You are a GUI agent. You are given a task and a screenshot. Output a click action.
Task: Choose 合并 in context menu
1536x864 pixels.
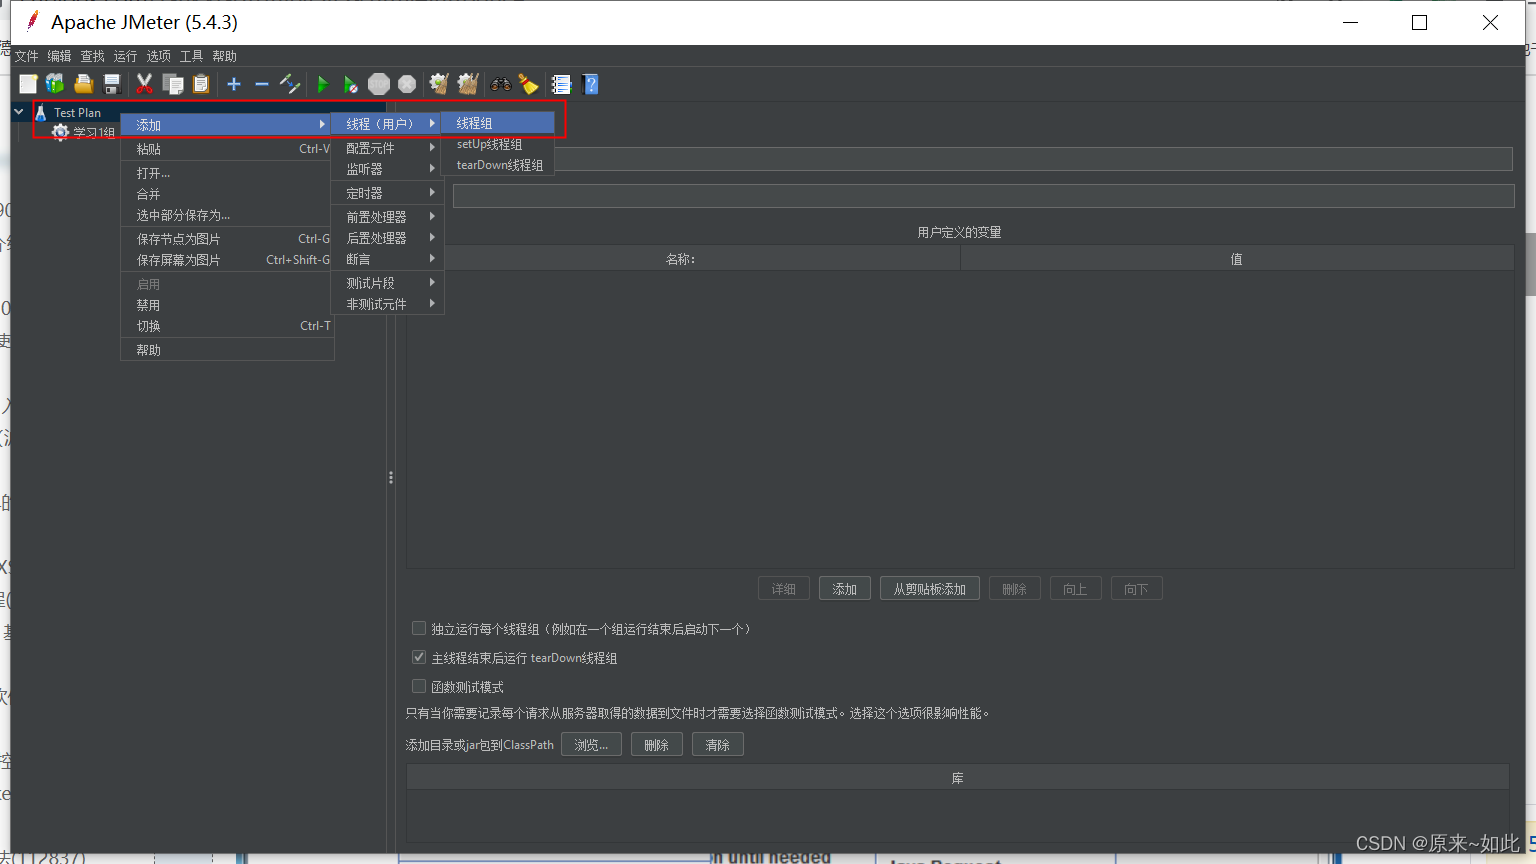click(228, 194)
